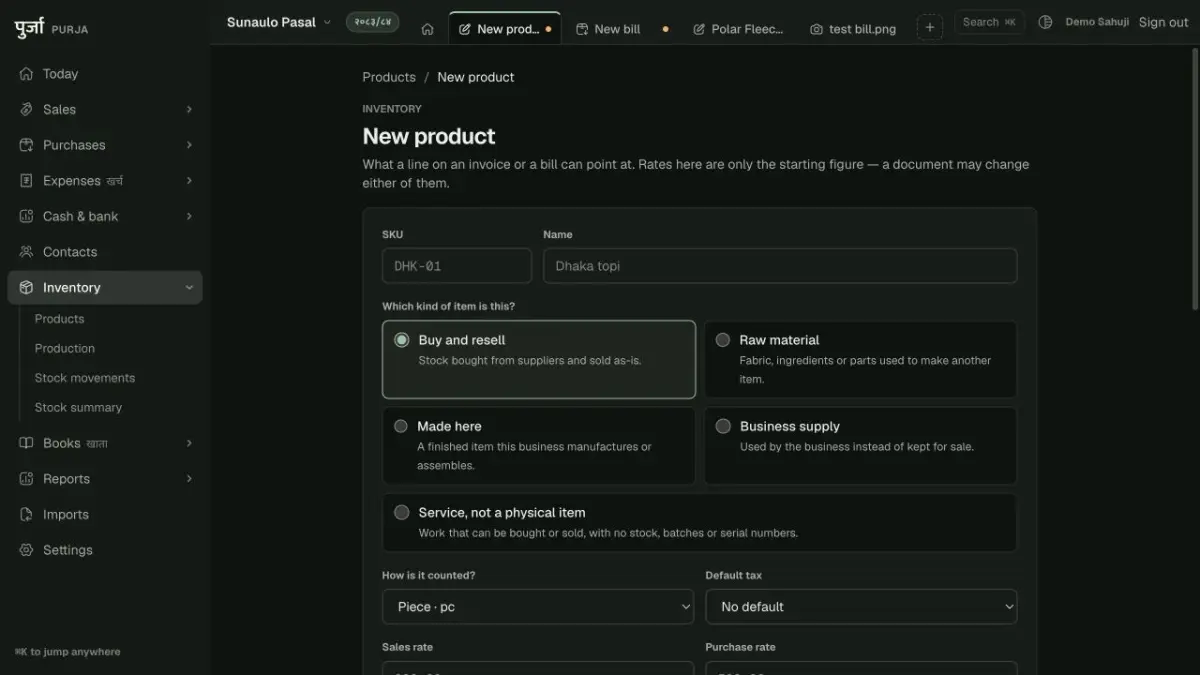The height and width of the screenshot is (675, 1200).
Task: Select the New prod tab
Action: [x=505, y=28]
